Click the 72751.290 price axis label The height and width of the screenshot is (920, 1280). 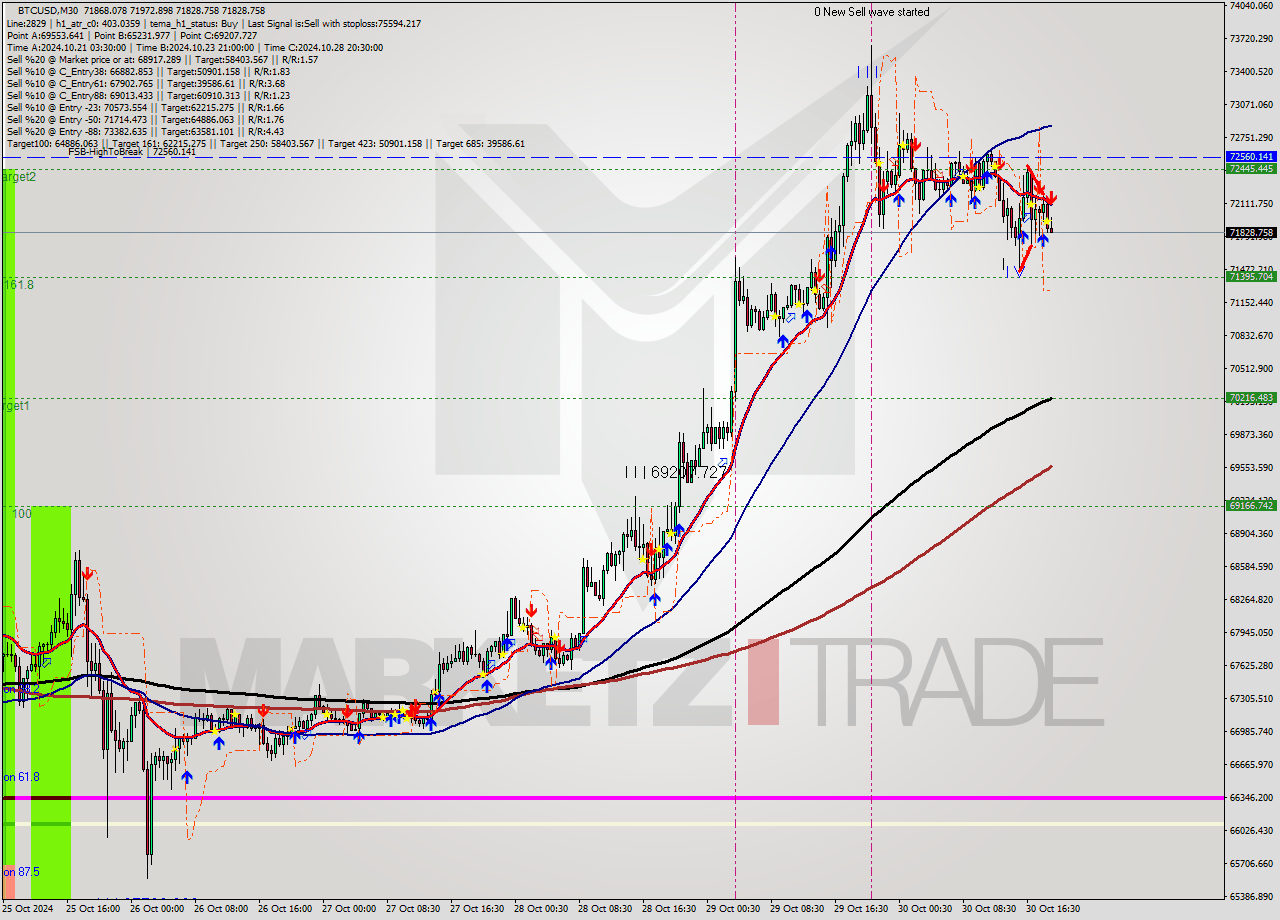1252,138
